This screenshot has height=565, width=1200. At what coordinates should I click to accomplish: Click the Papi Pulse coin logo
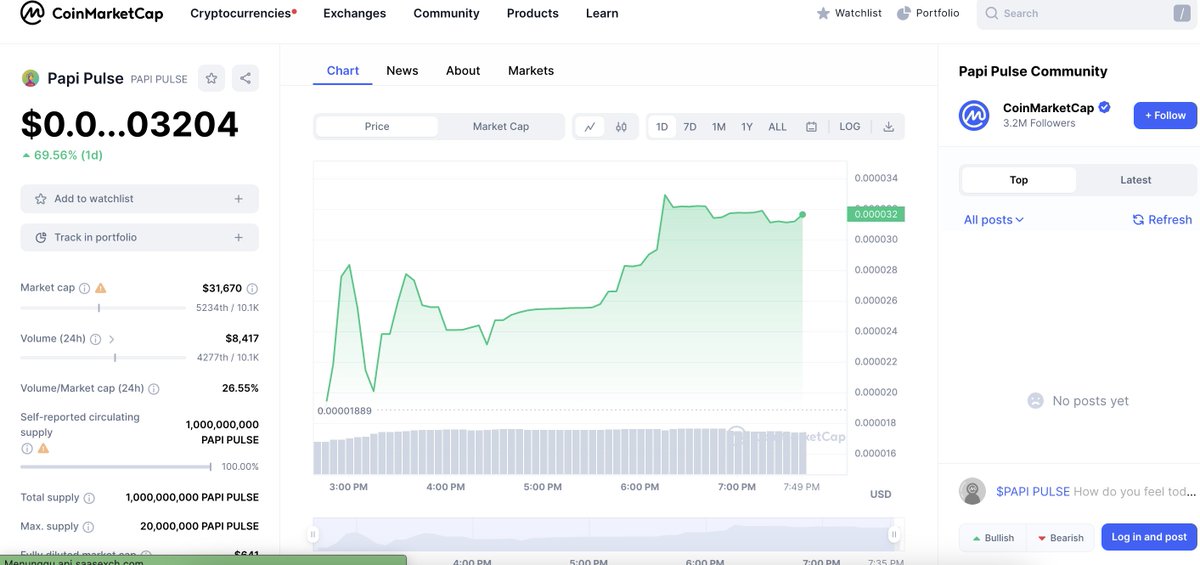coord(30,79)
